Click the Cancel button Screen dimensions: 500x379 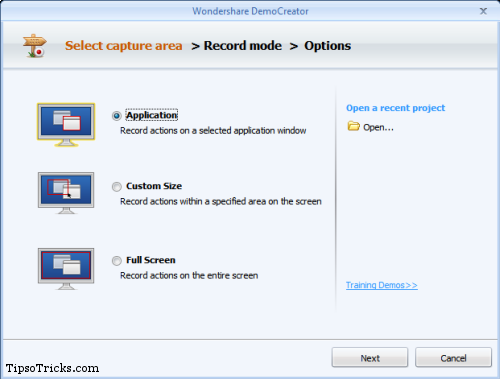pyautogui.click(x=453, y=358)
